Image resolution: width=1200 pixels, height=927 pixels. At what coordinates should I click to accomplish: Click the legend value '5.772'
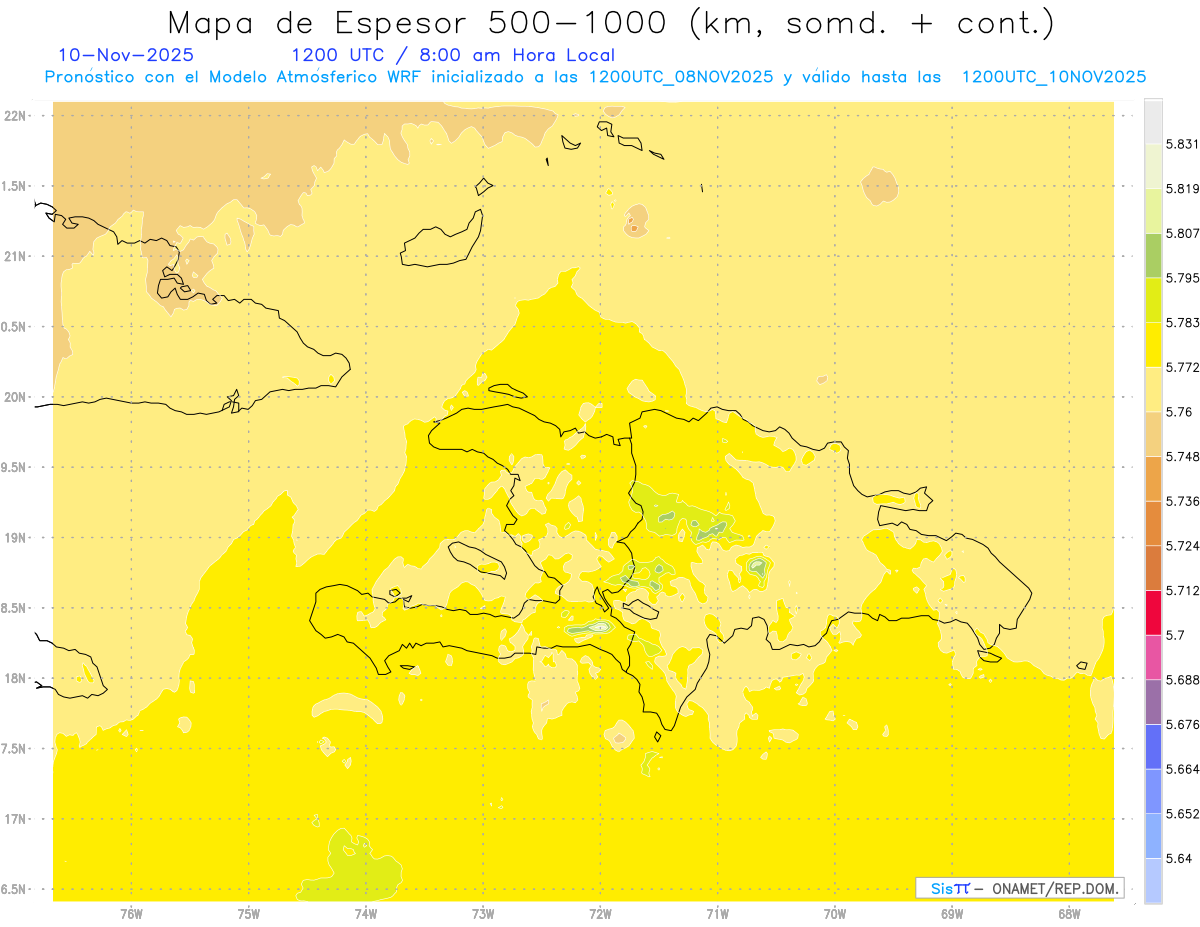coord(1183,367)
